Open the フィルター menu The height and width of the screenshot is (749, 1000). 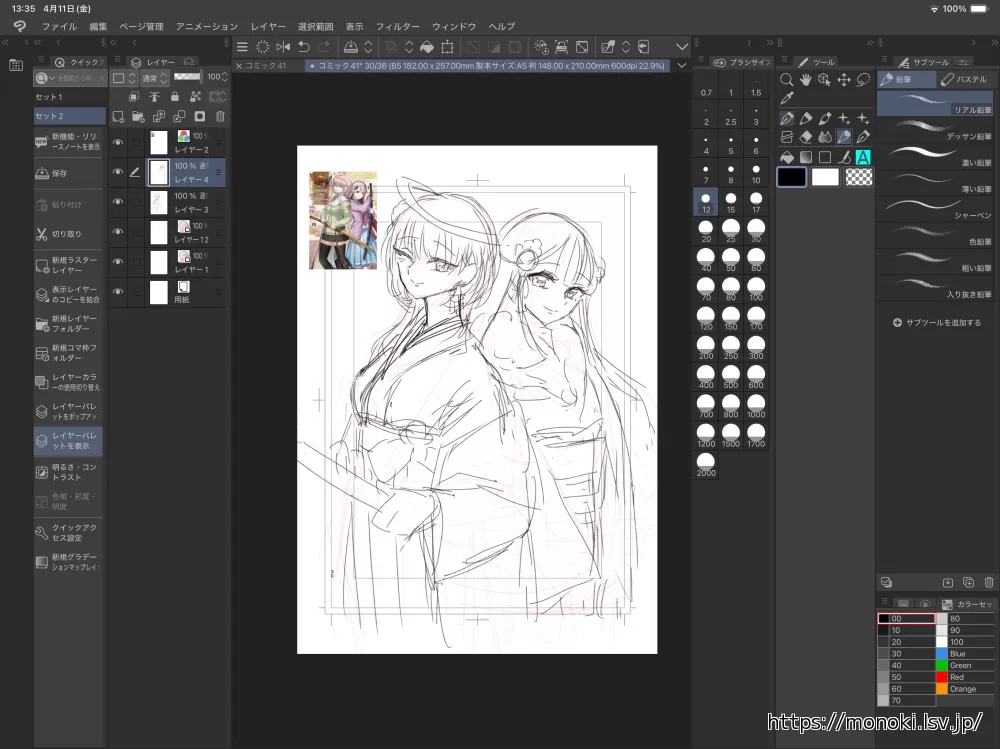tap(397, 26)
